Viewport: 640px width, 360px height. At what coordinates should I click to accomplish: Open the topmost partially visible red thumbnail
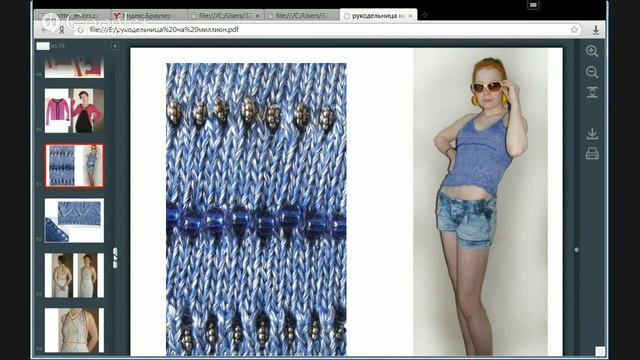pos(74,67)
